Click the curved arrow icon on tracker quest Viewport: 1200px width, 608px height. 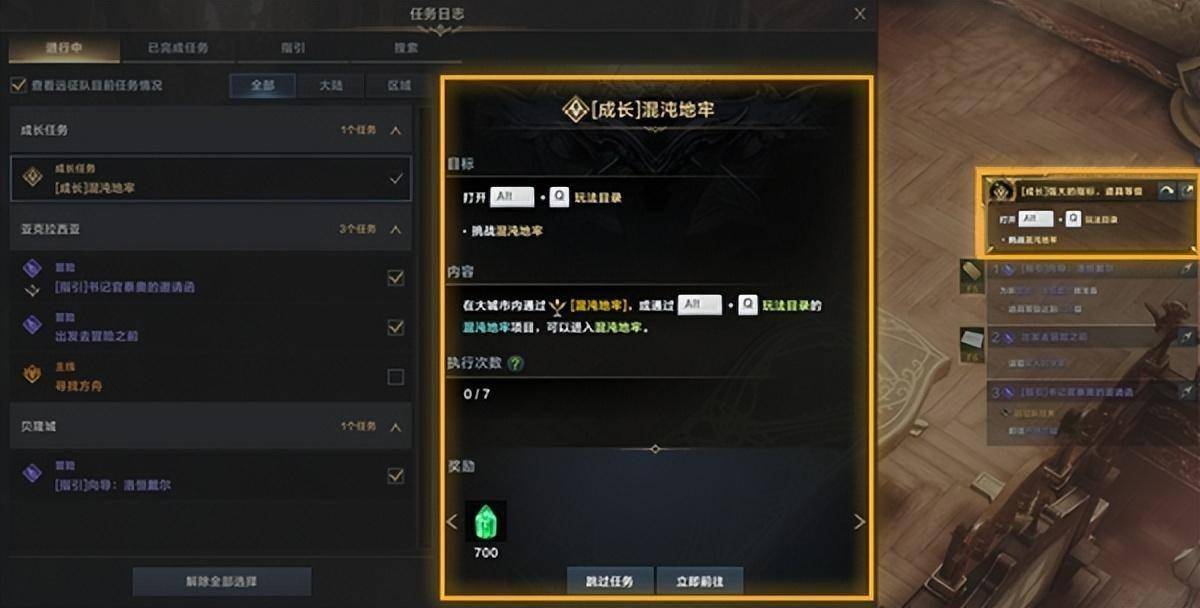1166,191
